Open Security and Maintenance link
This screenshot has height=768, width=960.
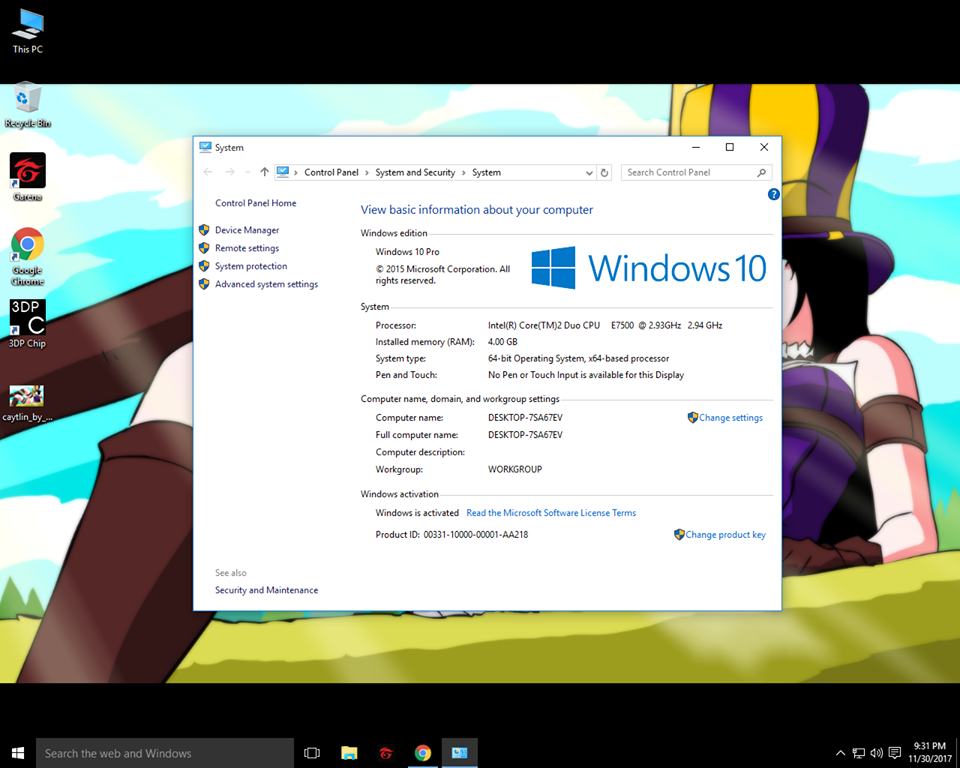pyautogui.click(x=266, y=590)
